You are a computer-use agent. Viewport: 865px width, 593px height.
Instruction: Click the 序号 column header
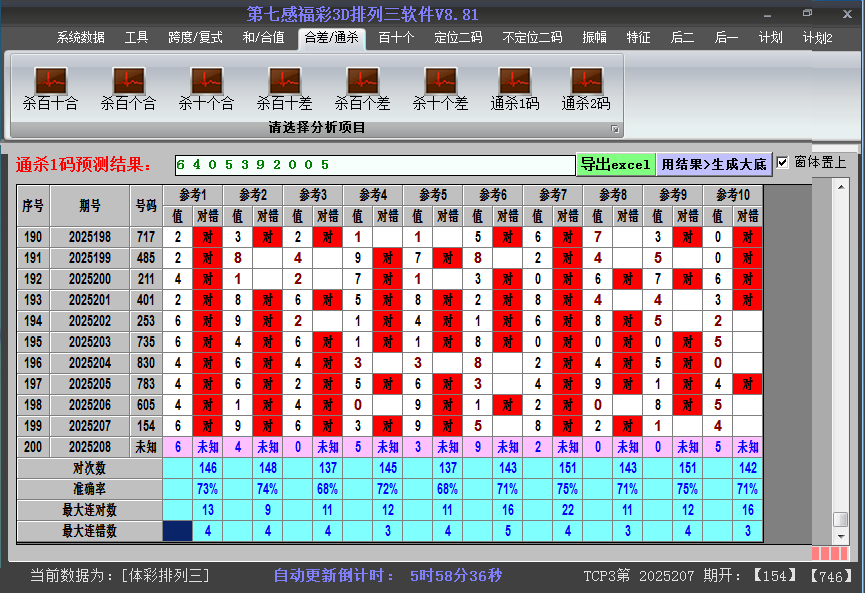pyautogui.click(x=33, y=206)
